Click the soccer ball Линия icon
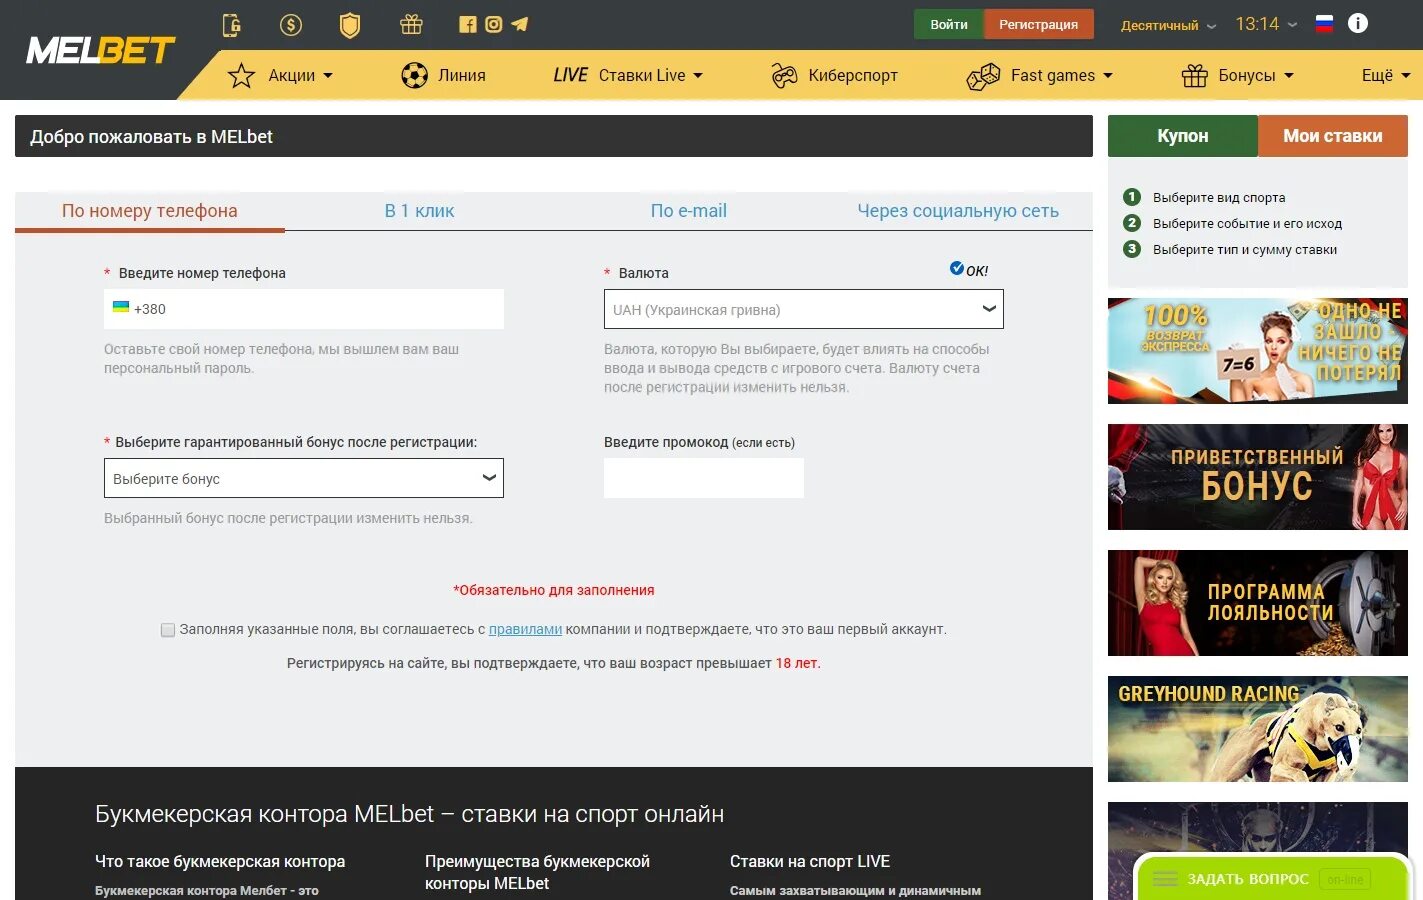This screenshot has height=900, width=1423. [x=414, y=75]
